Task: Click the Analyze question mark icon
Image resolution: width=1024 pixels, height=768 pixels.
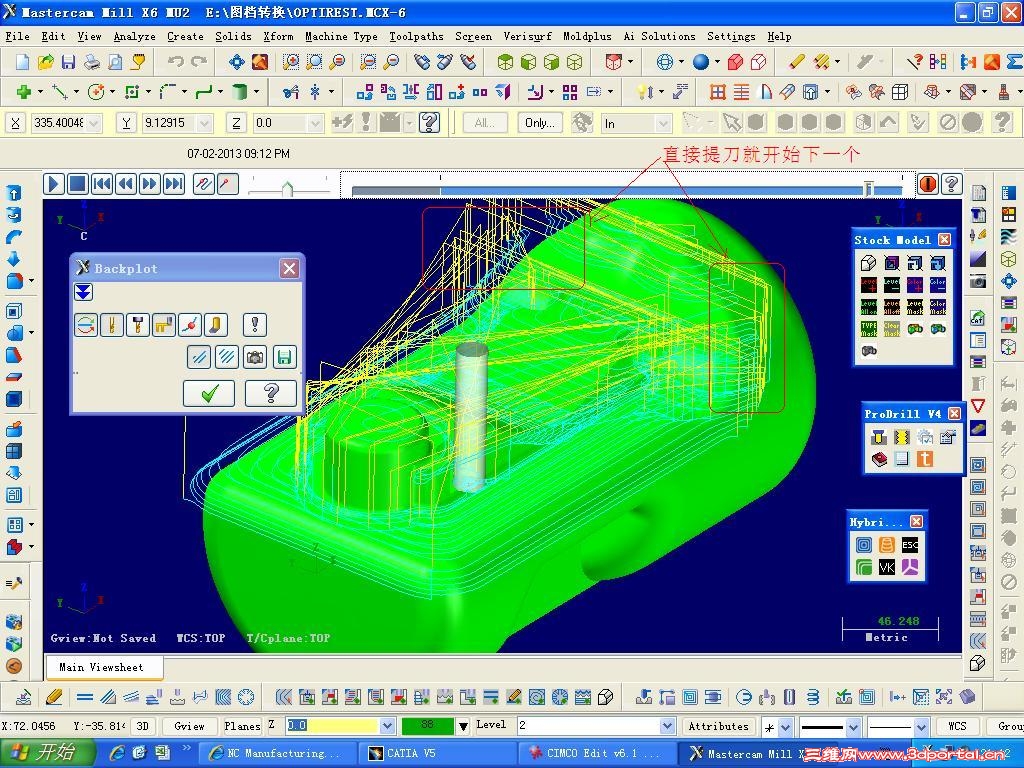Action: pyautogui.click(x=915, y=62)
